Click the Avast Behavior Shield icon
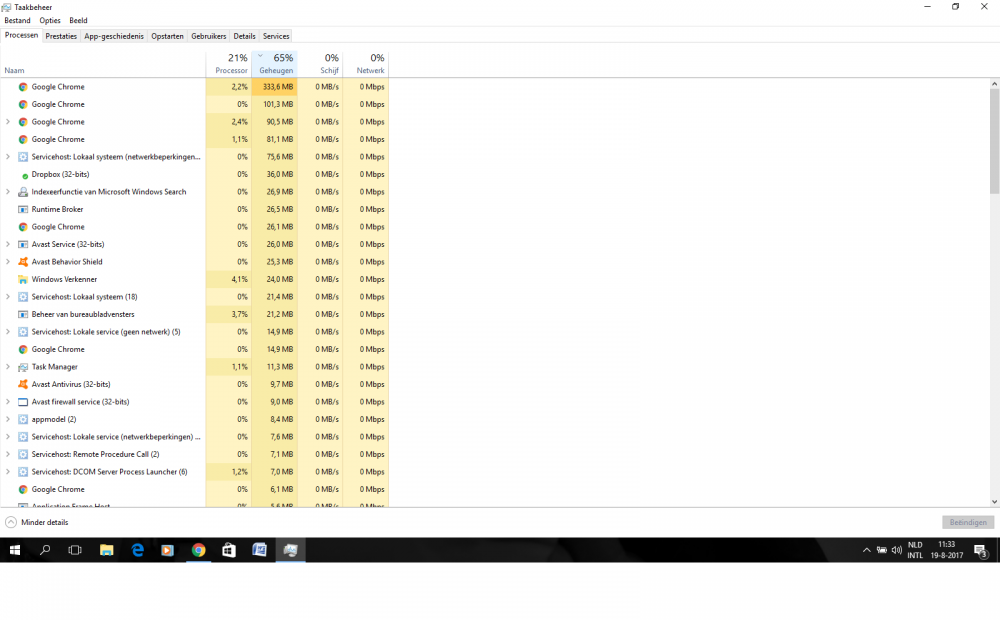 (23, 262)
